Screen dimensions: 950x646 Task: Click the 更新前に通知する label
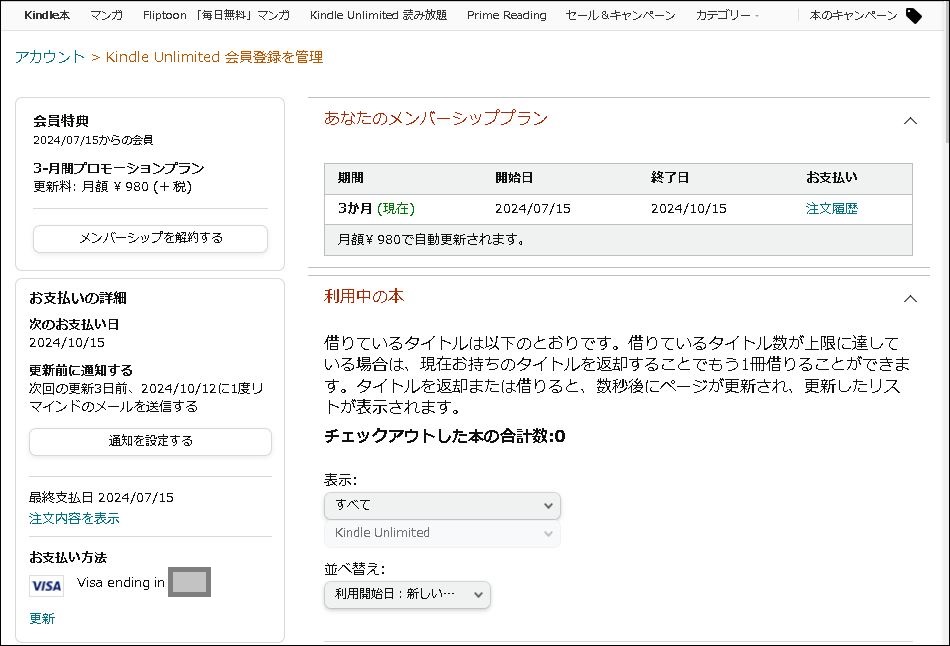click(81, 370)
